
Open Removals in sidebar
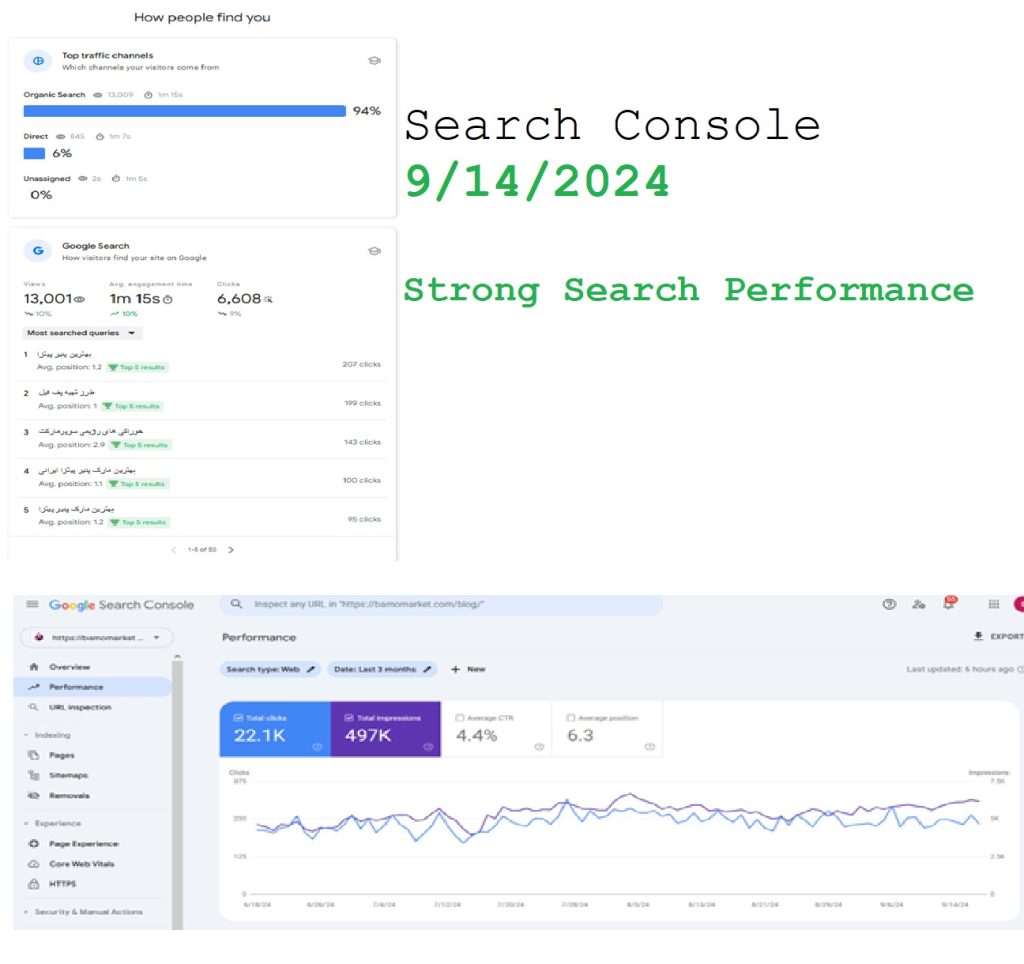coord(92,795)
